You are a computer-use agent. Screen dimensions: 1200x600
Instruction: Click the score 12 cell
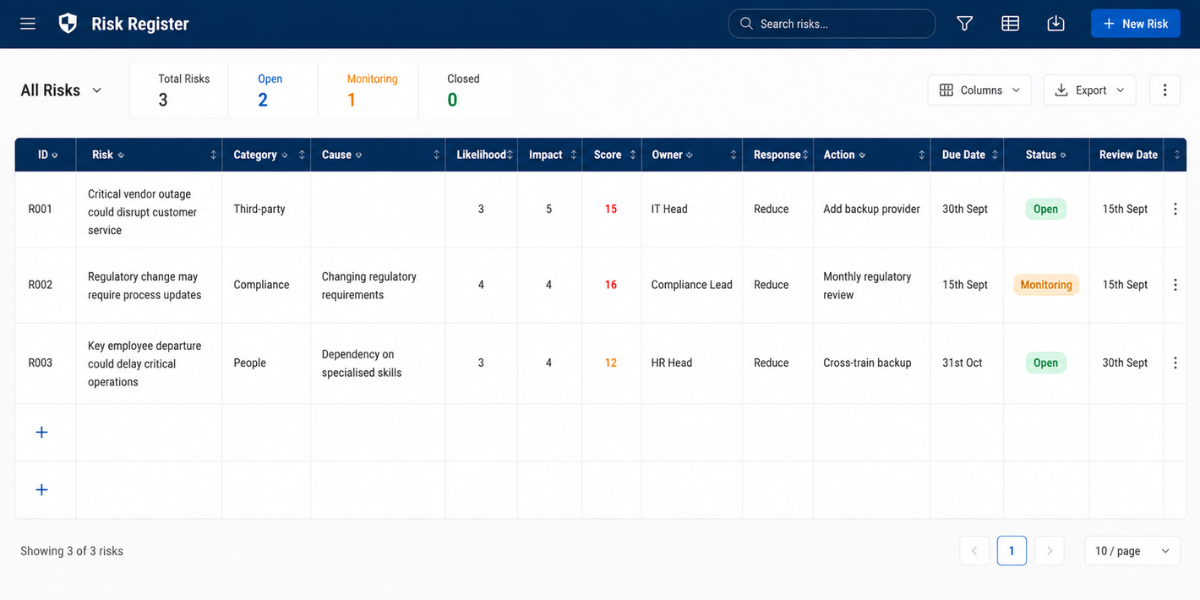pyautogui.click(x=611, y=363)
